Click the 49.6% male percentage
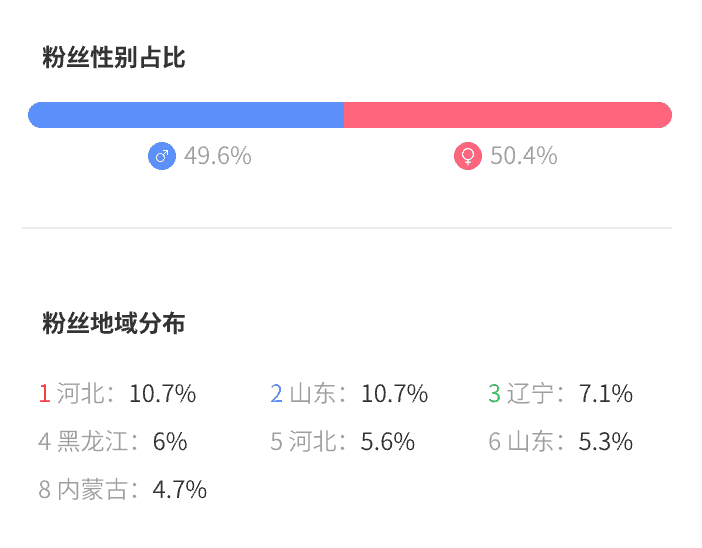Screen dimensions: 702x548 [218, 157]
